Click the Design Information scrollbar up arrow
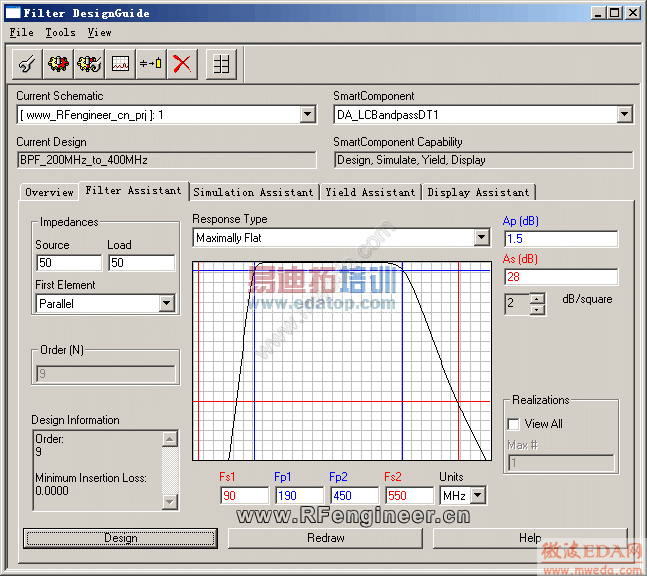Image resolution: width=647 pixels, height=576 pixels. 170,439
